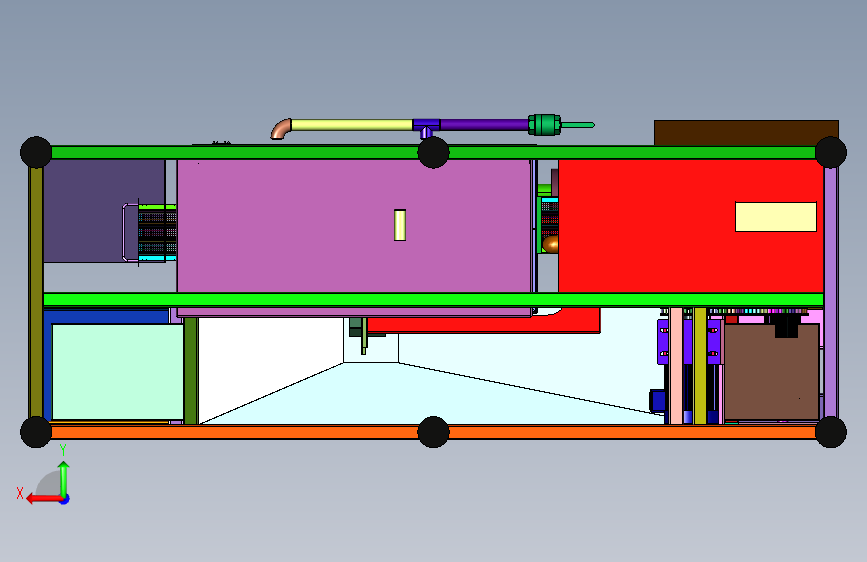Select the bottom-left black corner sphere
The width and height of the screenshot is (867, 562).
(x=36, y=432)
